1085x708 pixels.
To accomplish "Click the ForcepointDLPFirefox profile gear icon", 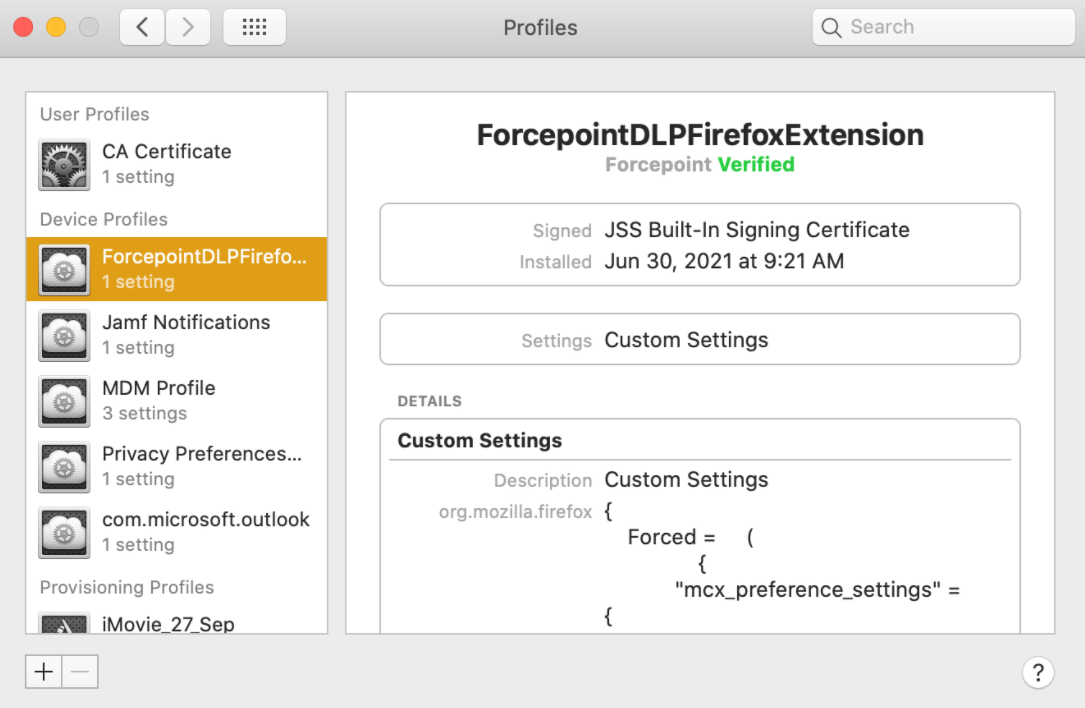I will [x=64, y=268].
